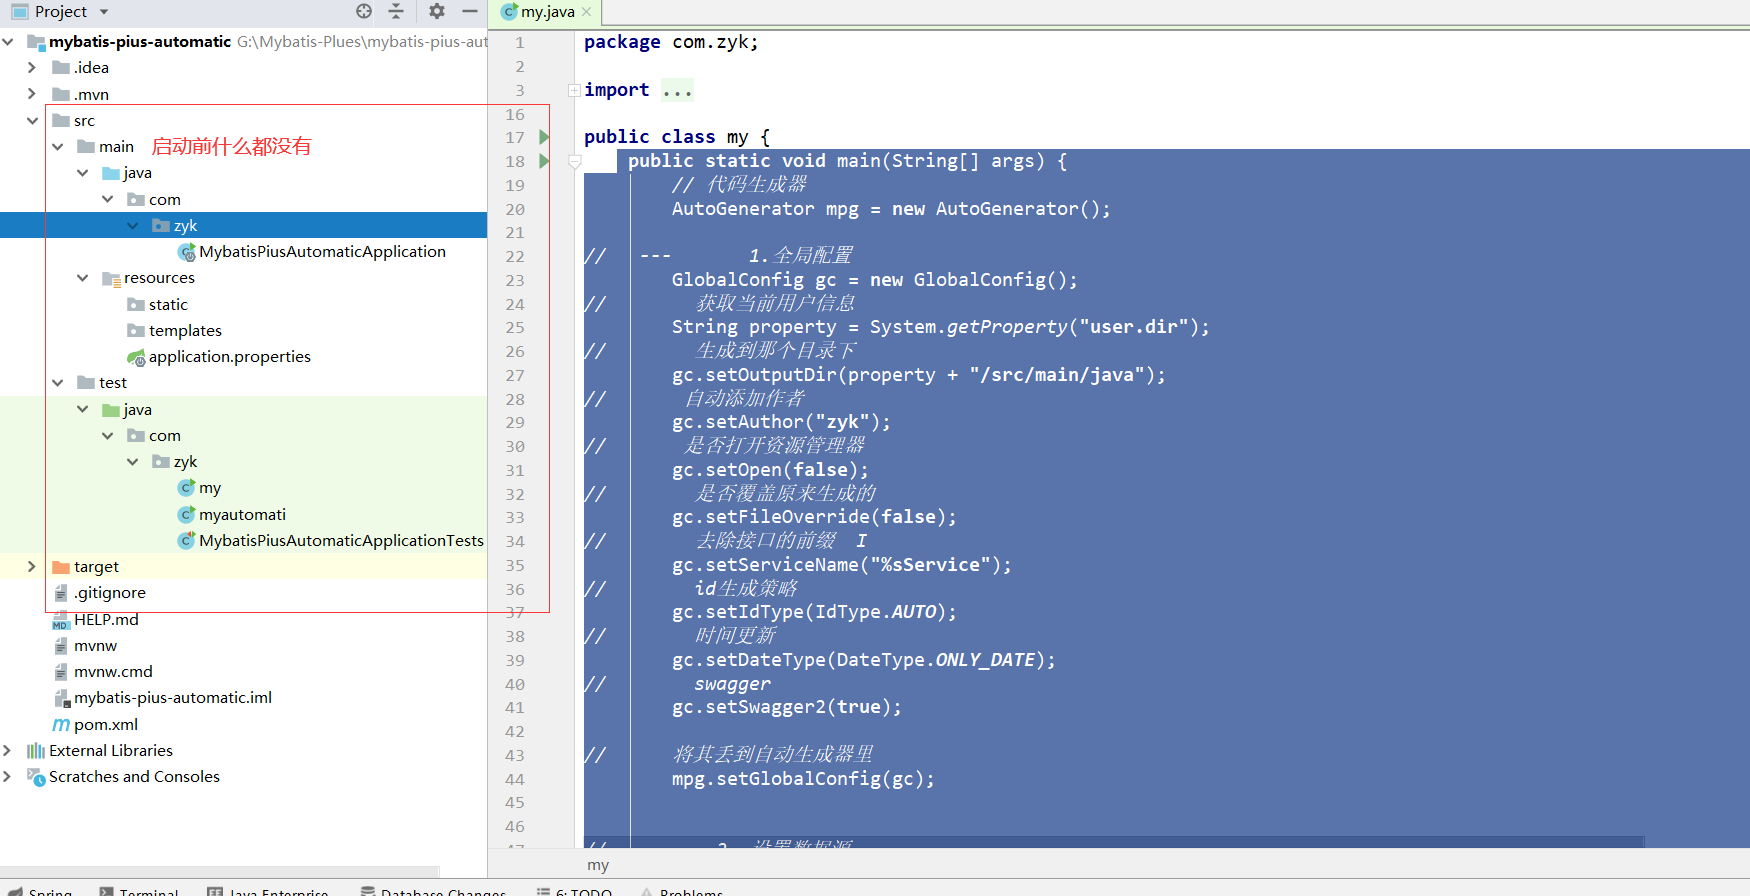
Task: Click the package com.zyk statement
Action: click(x=671, y=42)
